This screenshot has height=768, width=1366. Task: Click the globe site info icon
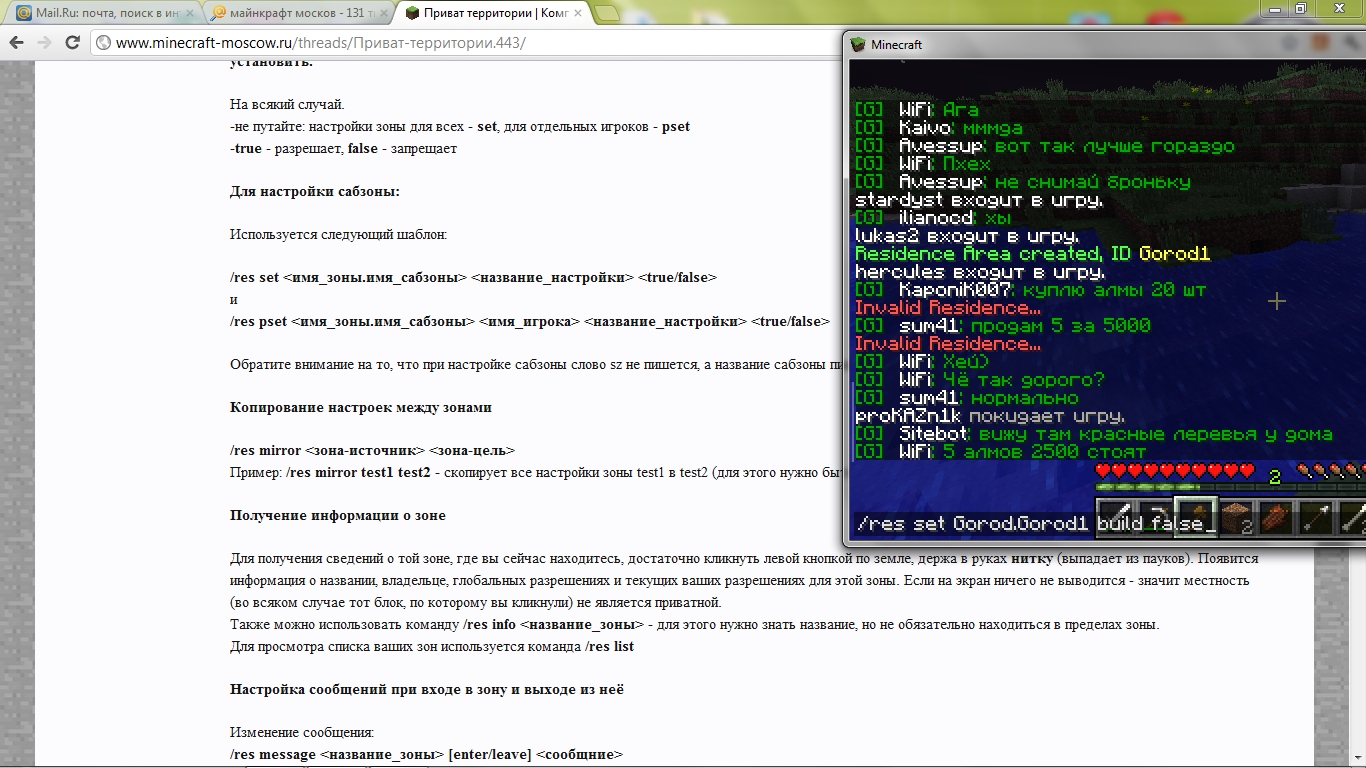click(x=103, y=43)
